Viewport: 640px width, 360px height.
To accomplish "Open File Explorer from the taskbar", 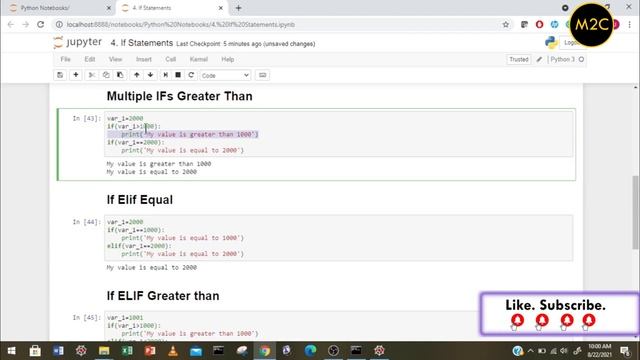I will point(104,351).
